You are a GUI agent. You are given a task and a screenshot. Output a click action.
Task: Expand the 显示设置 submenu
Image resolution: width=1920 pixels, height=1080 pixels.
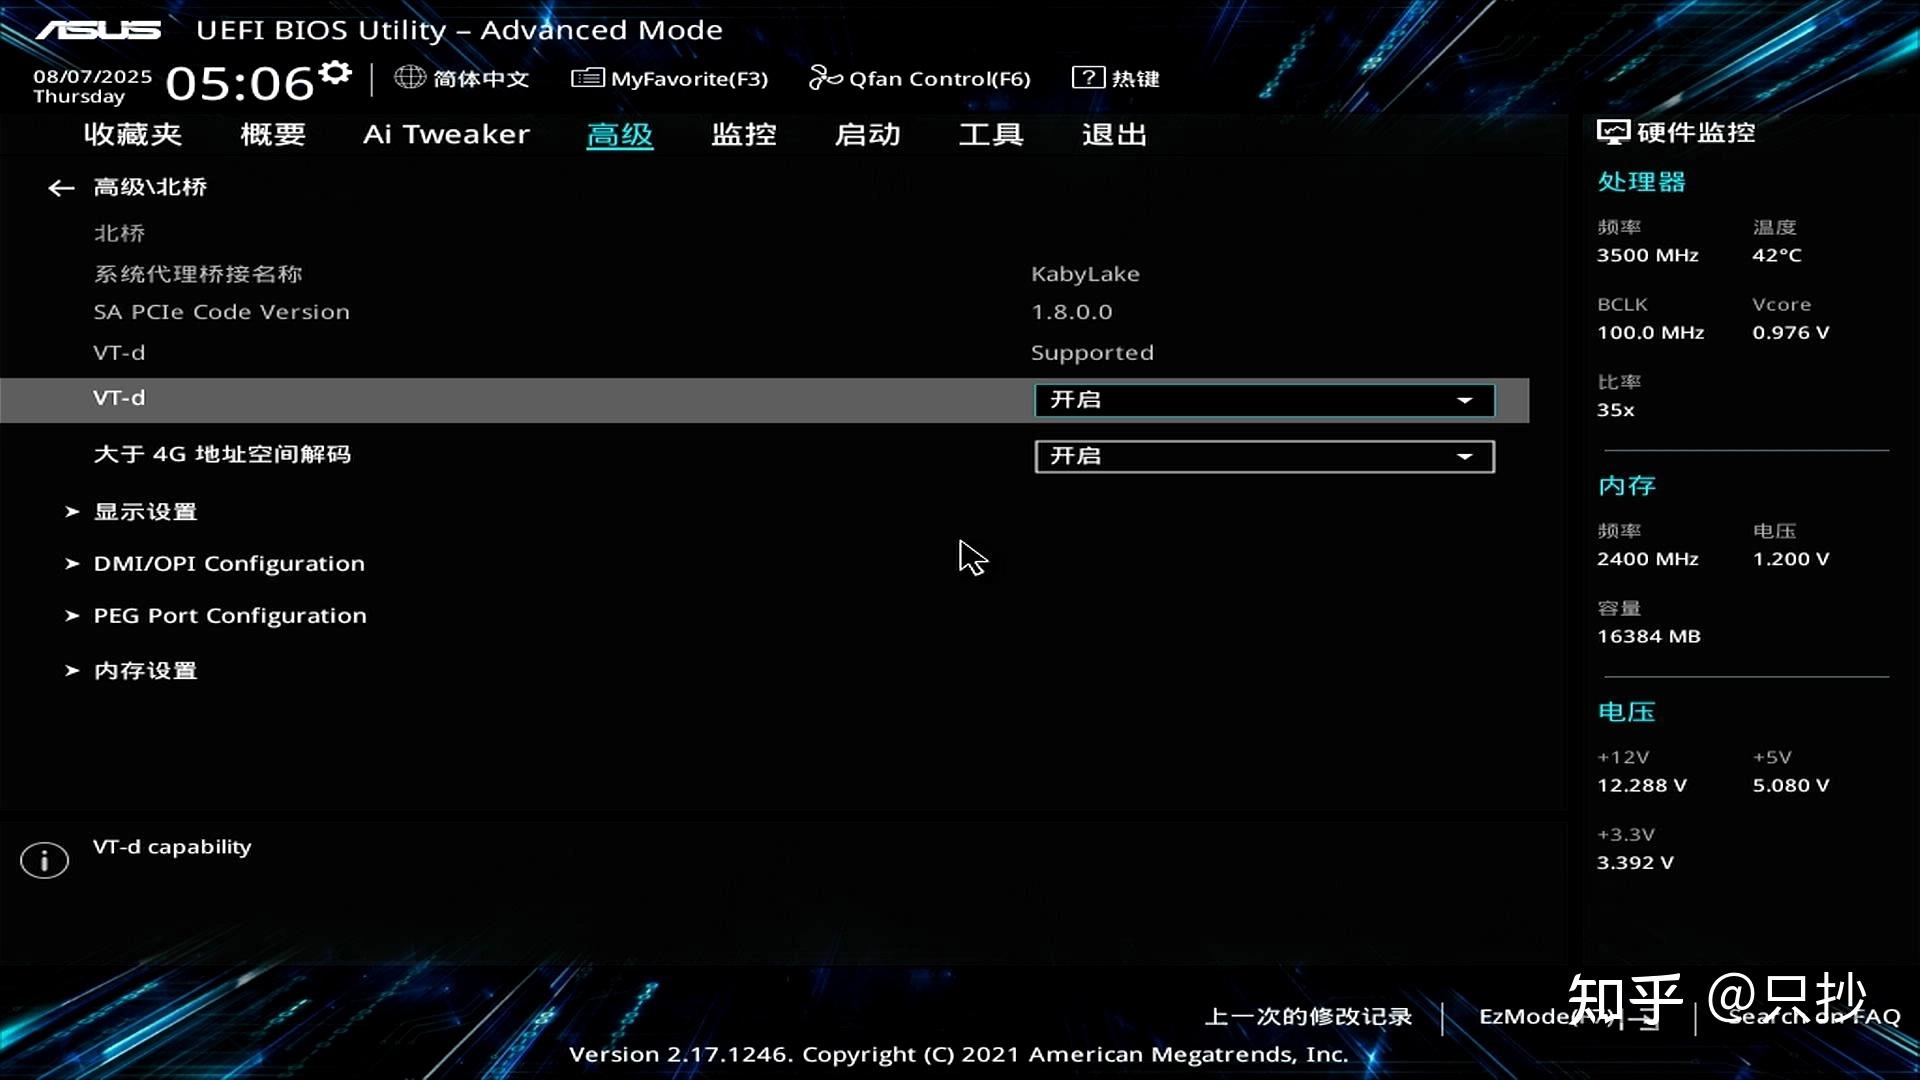145,512
